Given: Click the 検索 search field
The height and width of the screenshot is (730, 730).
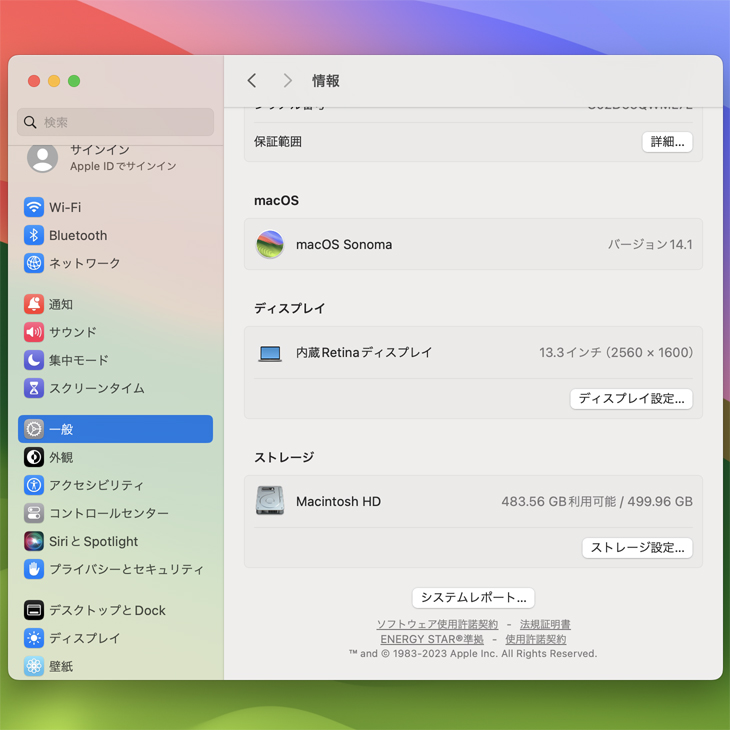Looking at the screenshot, I should tap(116, 122).
